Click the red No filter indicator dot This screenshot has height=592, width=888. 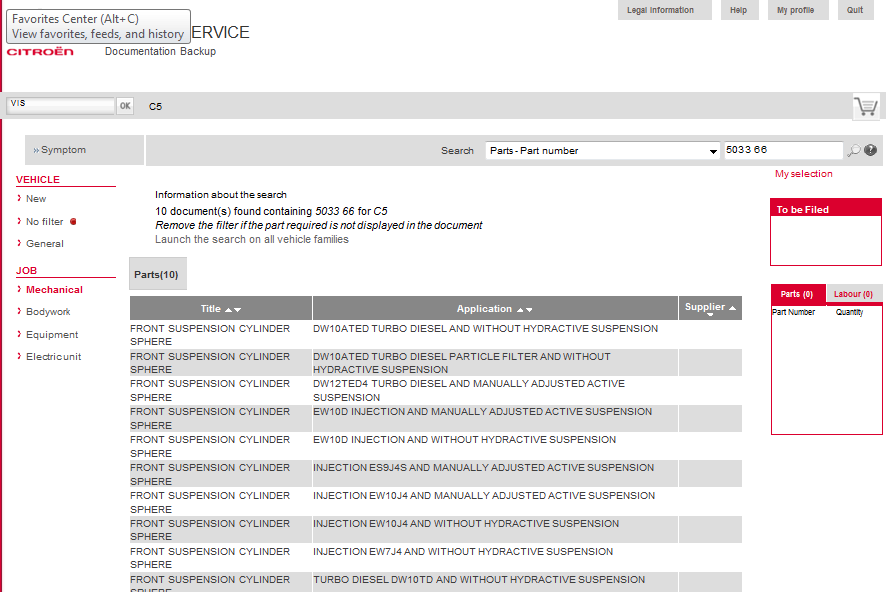(73, 222)
